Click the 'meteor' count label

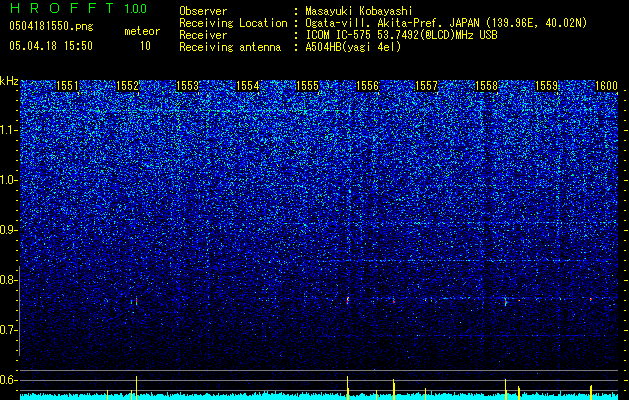coord(142,31)
